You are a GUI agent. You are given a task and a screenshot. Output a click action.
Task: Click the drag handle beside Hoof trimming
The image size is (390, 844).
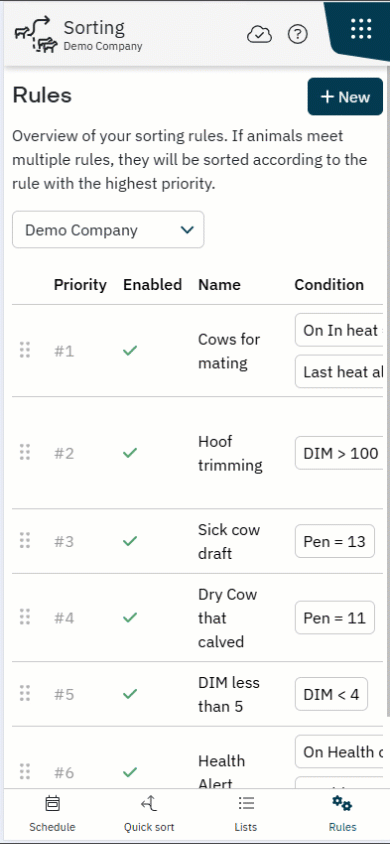[25, 452]
